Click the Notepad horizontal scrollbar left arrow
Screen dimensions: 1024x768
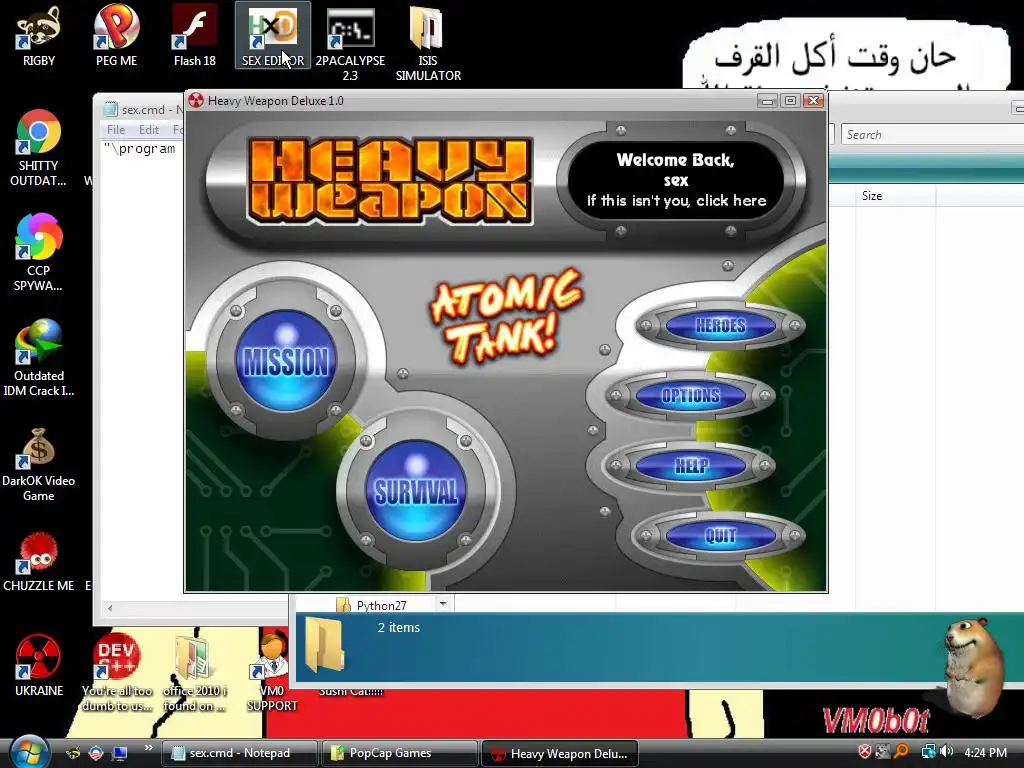click(110, 608)
